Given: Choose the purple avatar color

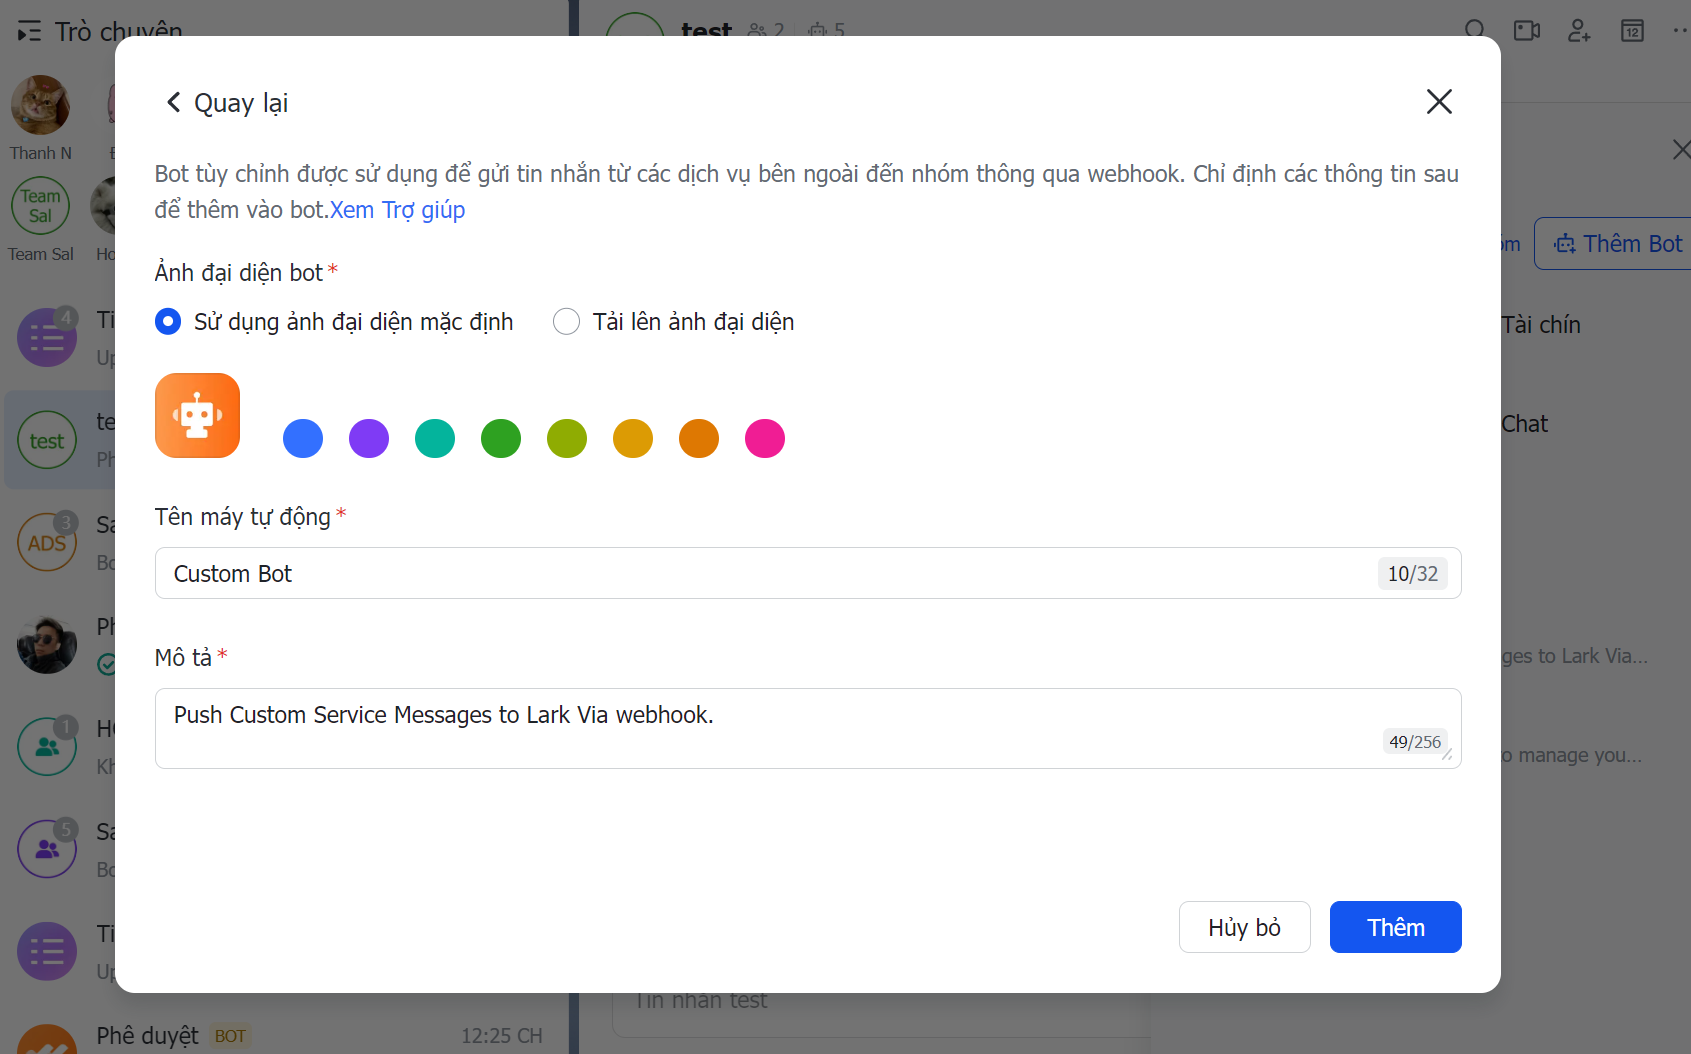Looking at the screenshot, I should tap(369, 438).
